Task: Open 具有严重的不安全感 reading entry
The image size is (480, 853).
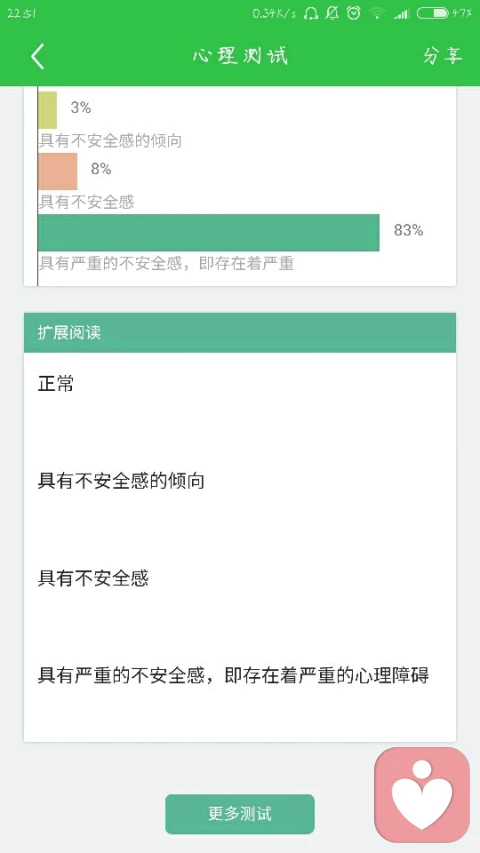Action: point(233,676)
